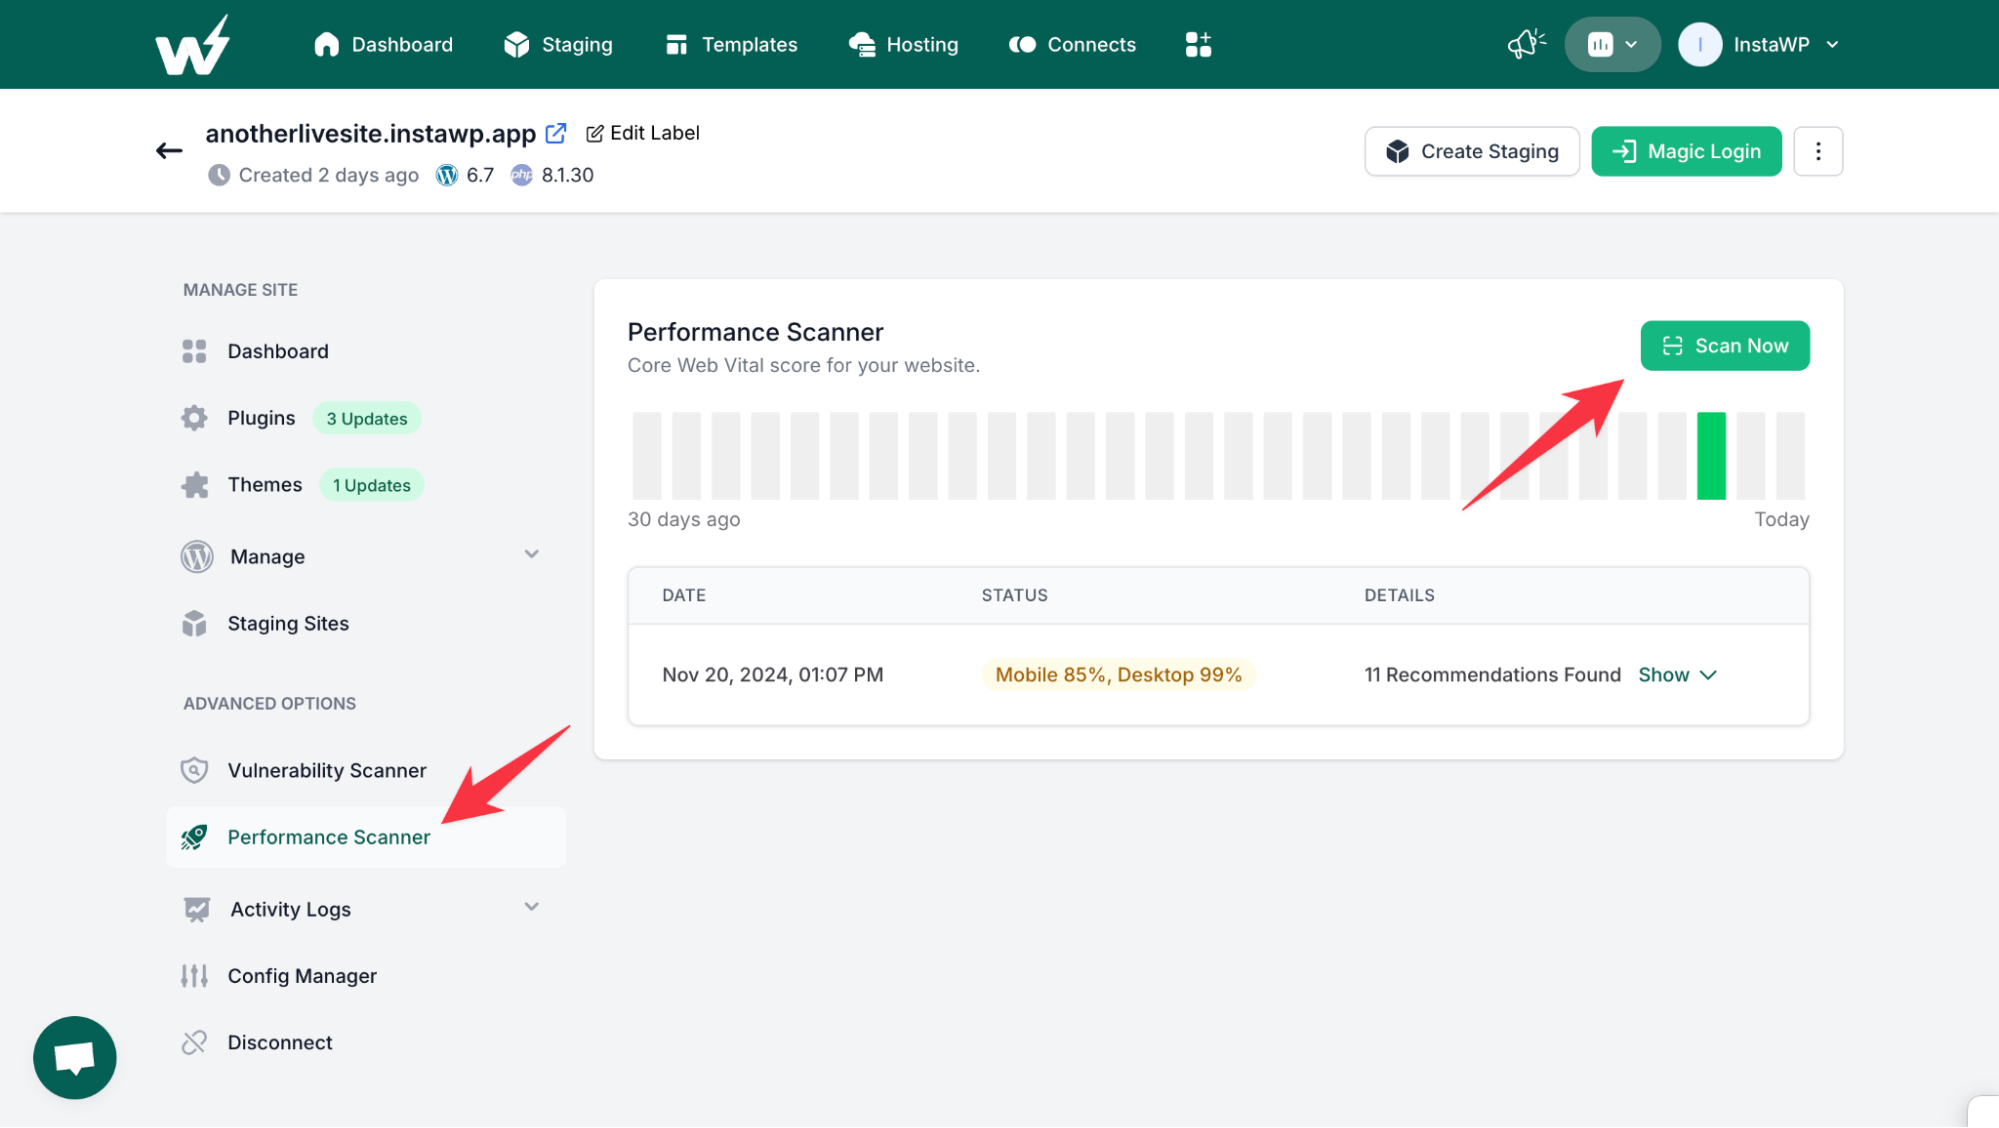
Task: Go back using the left arrow
Action: tap(169, 151)
